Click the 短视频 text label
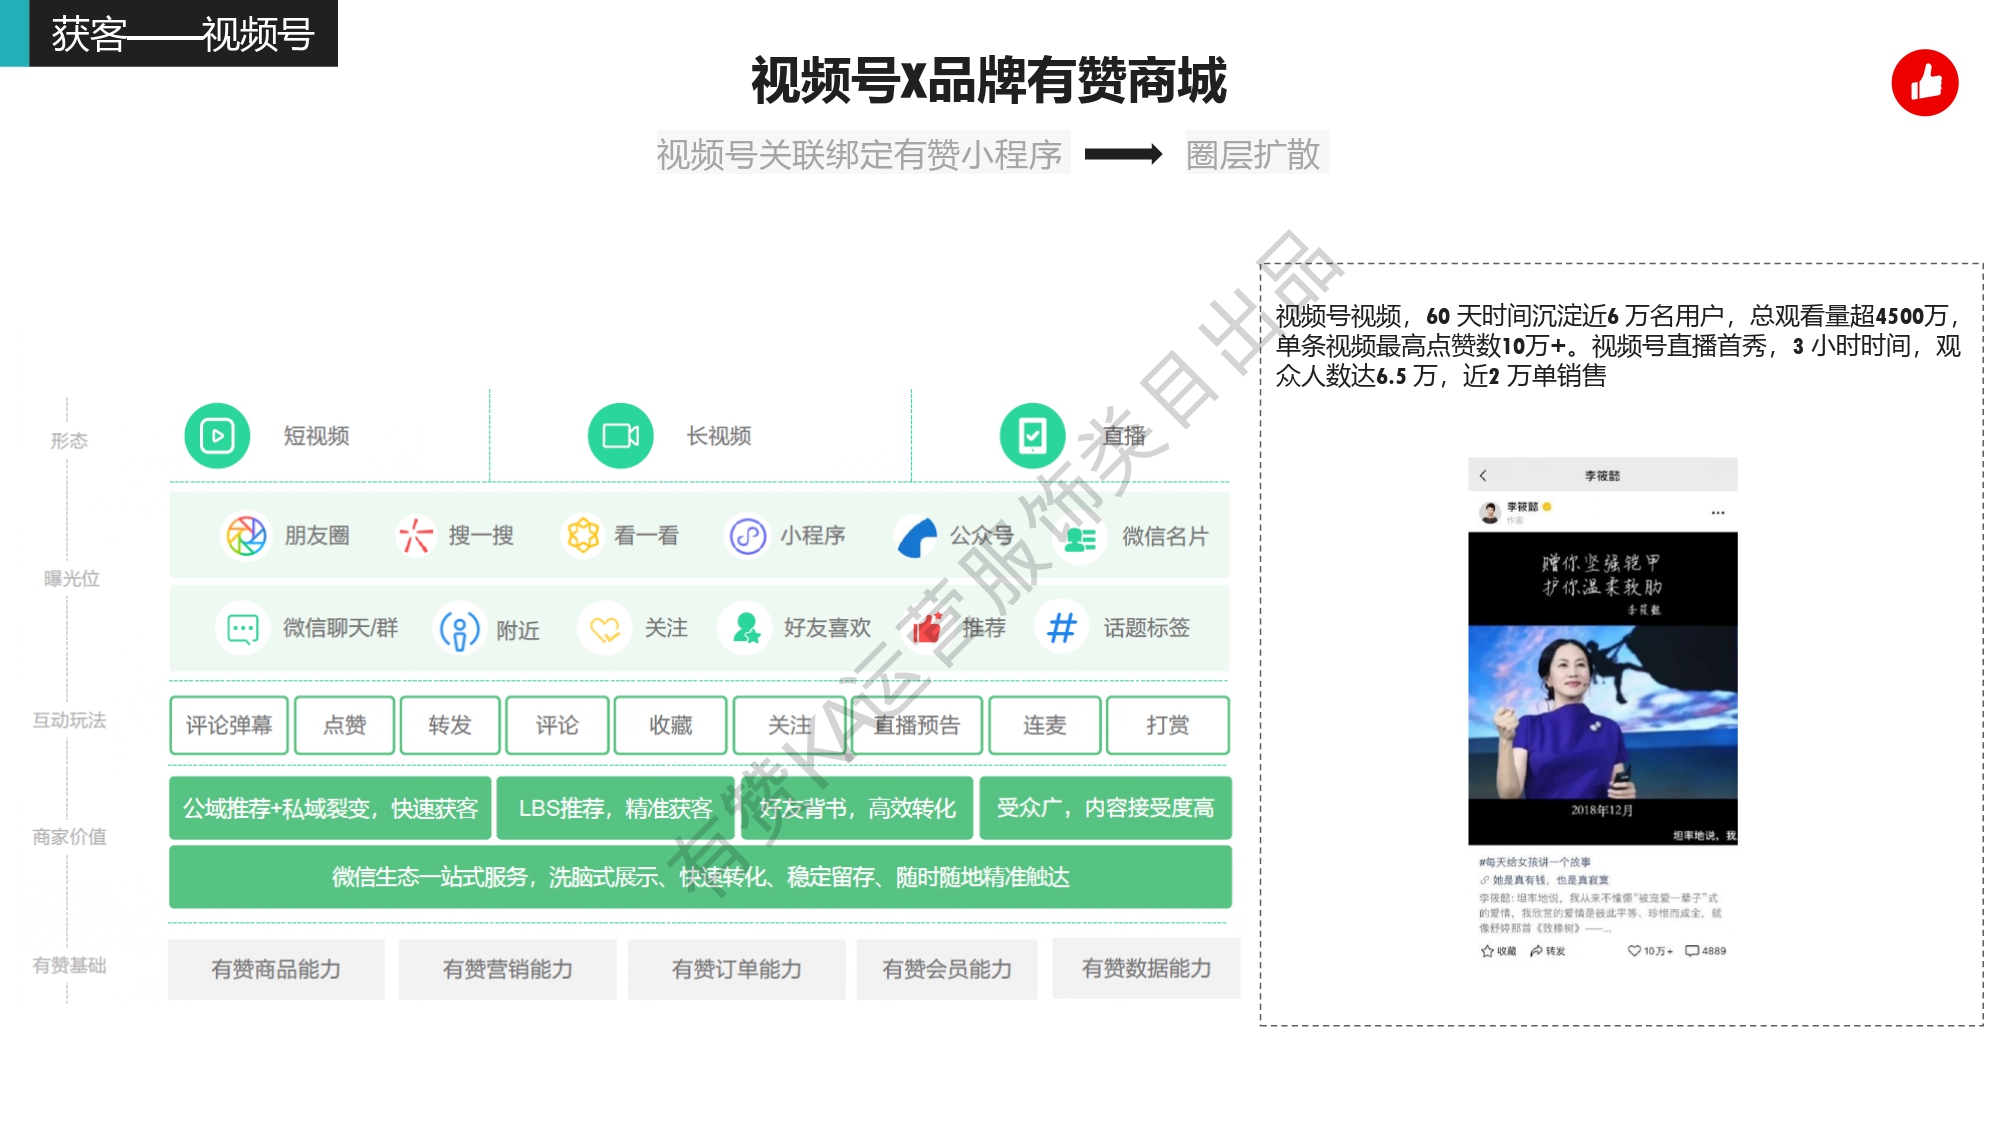 pyautogui.click(x=316, y=436)
